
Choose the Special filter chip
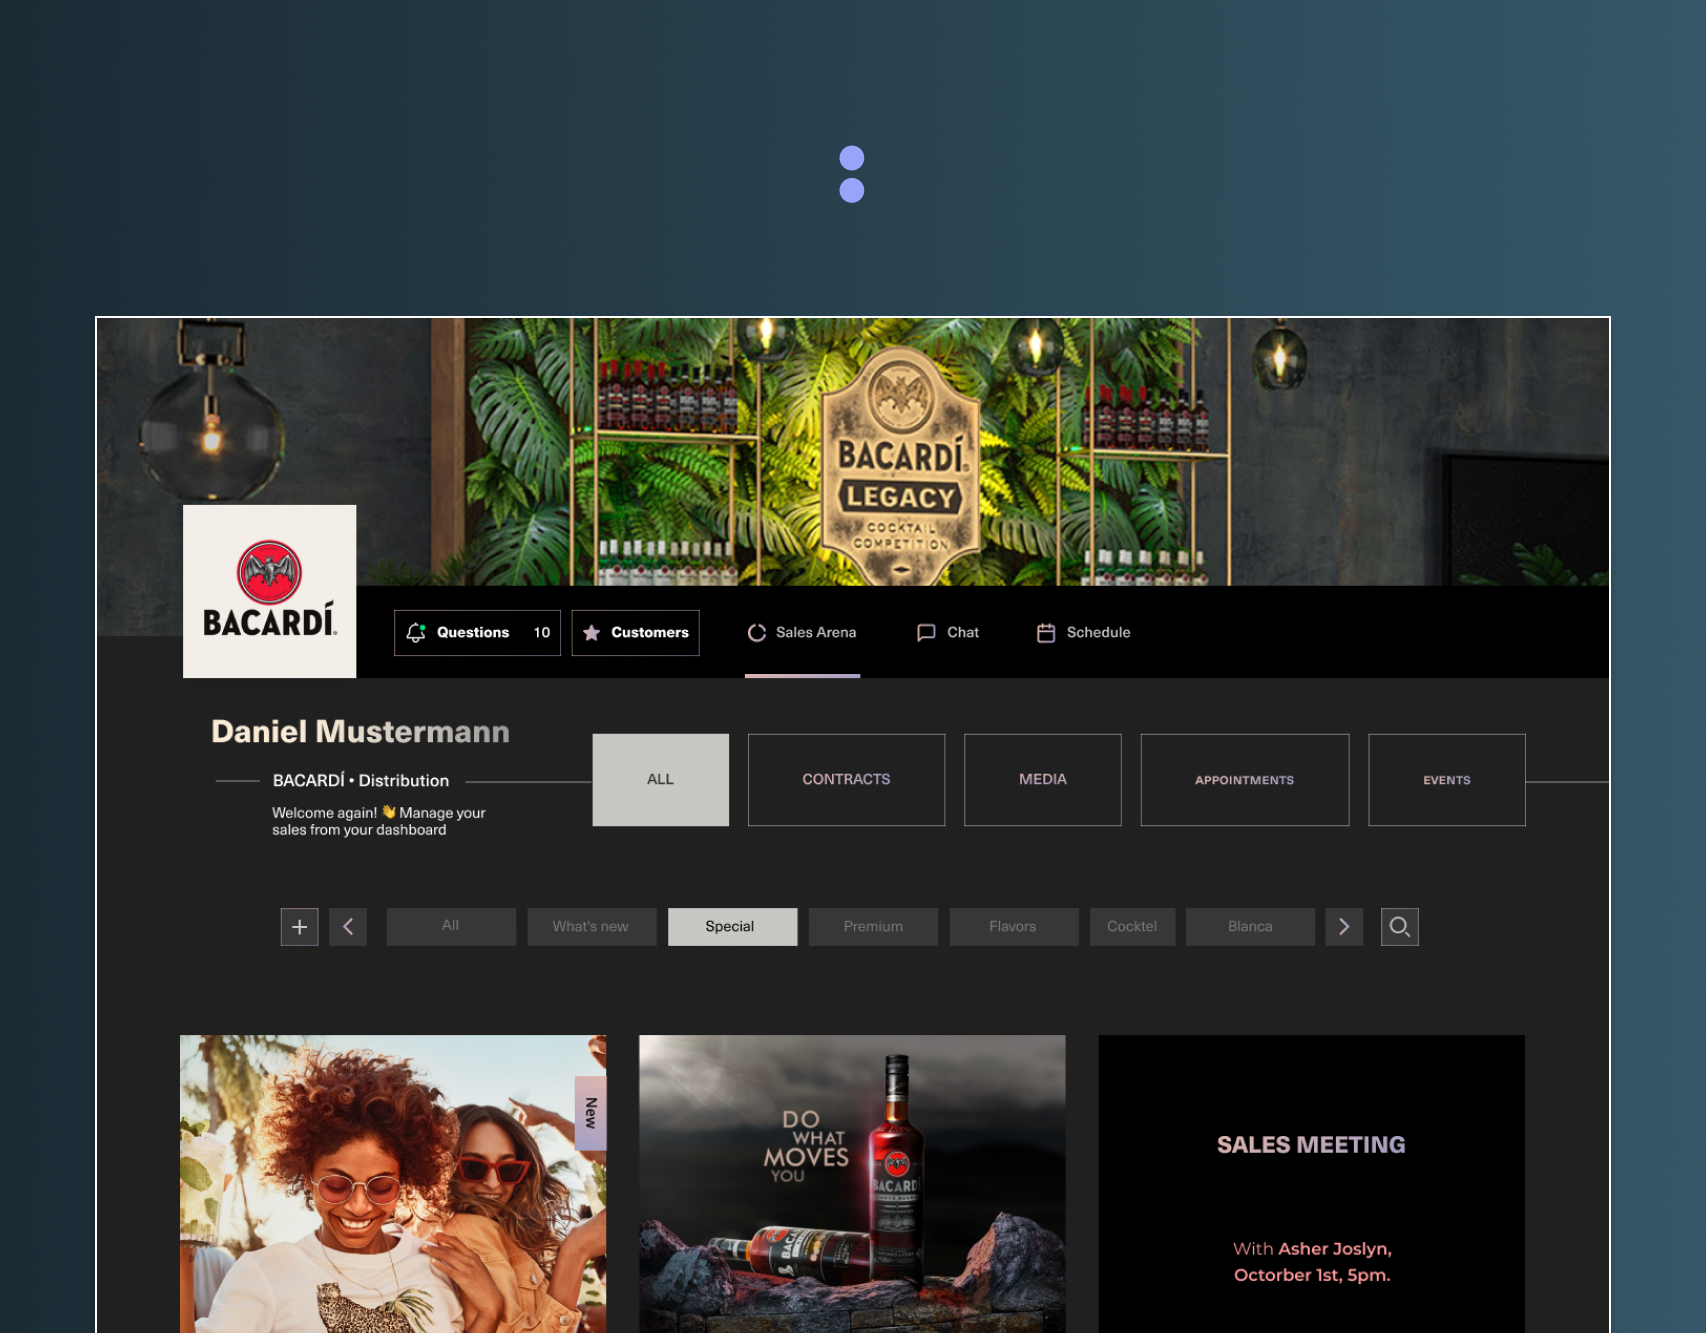(x=732, y=927)
